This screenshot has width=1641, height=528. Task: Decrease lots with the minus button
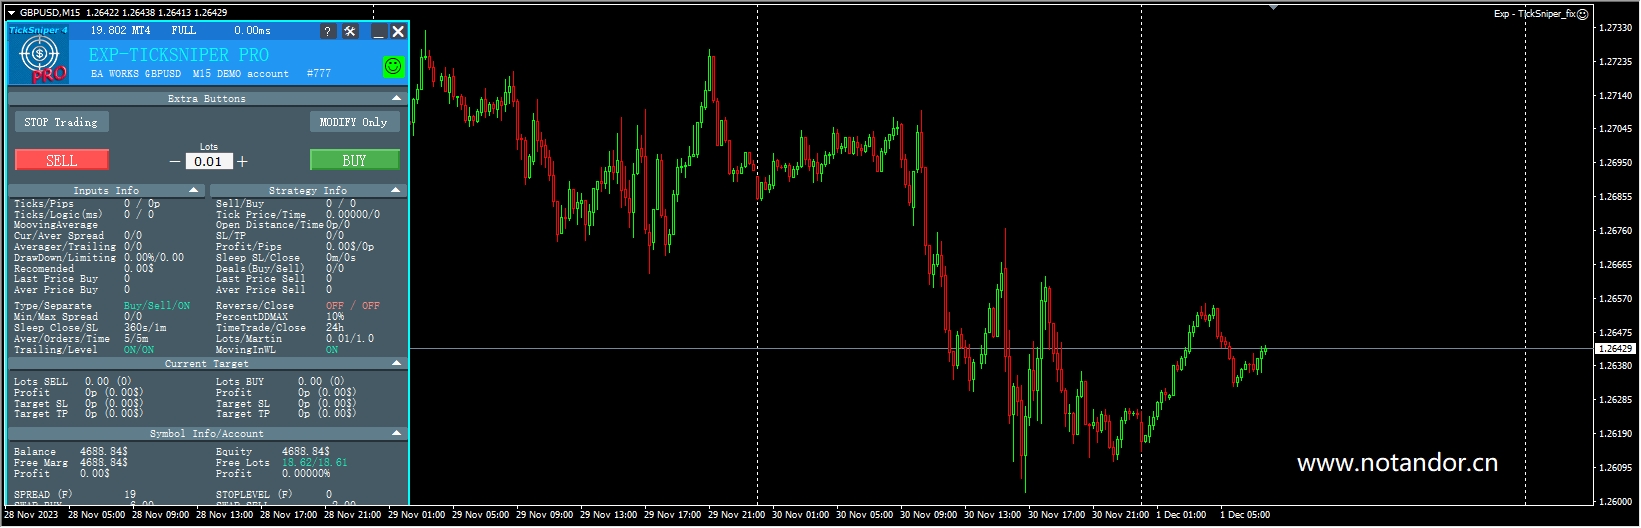pos(175,161)
